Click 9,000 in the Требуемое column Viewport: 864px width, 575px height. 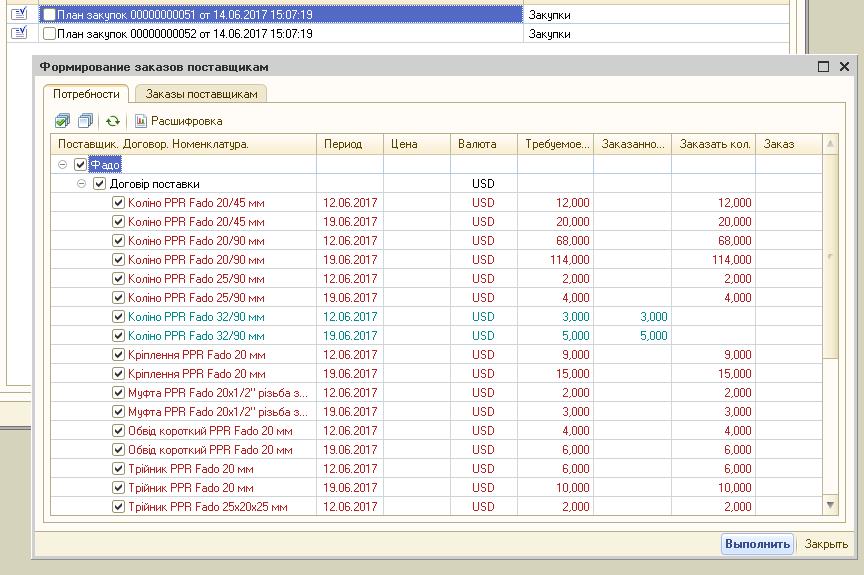575,355
